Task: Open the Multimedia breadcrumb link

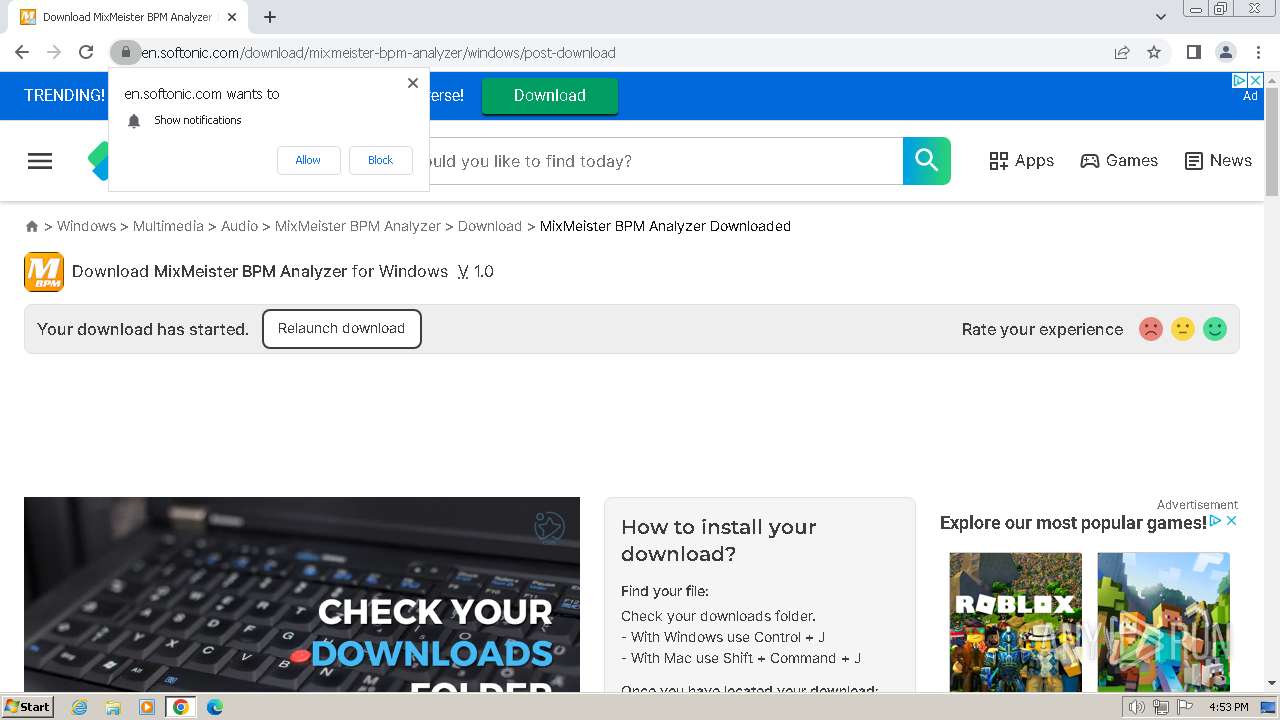Action: click(x=168, y=226)
